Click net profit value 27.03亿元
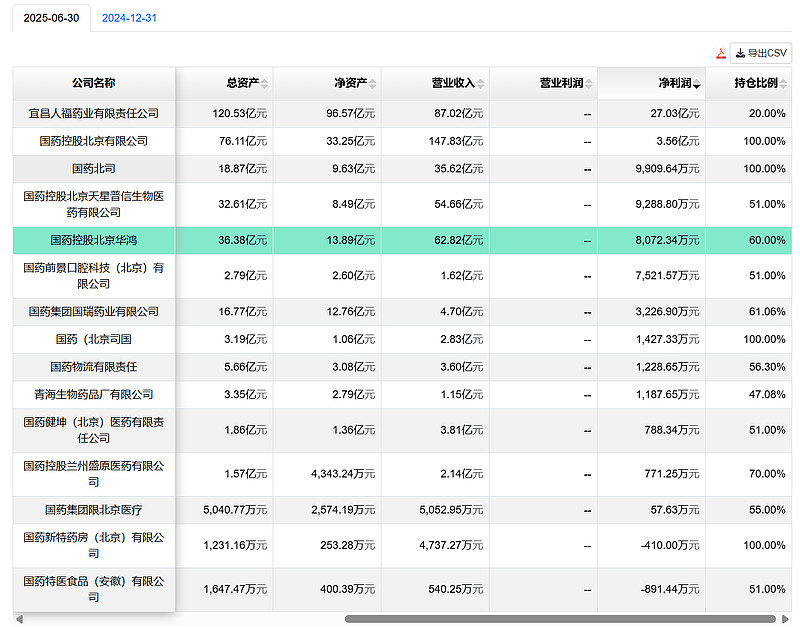Image resolution: width=800 pixels, height=627 pixels. click(x=674, y=113)
